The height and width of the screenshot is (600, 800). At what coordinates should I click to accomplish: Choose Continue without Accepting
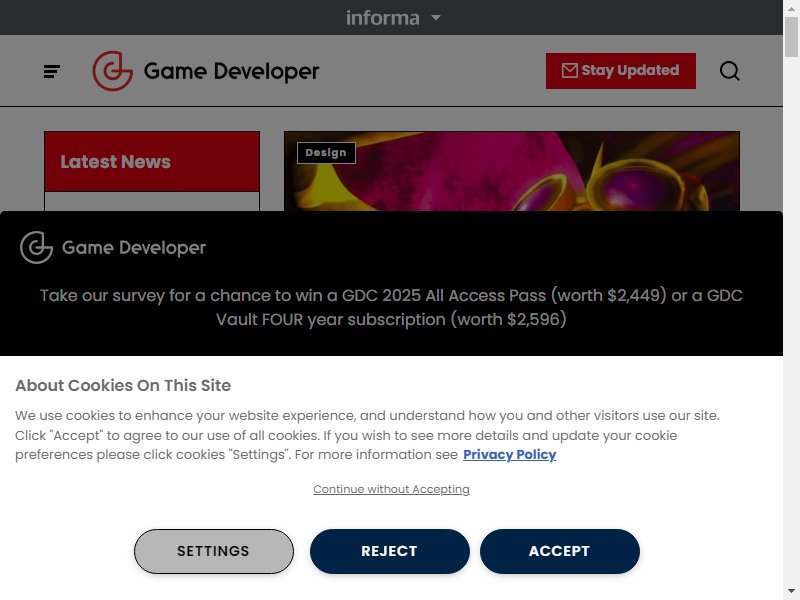[x=391, y=489]
